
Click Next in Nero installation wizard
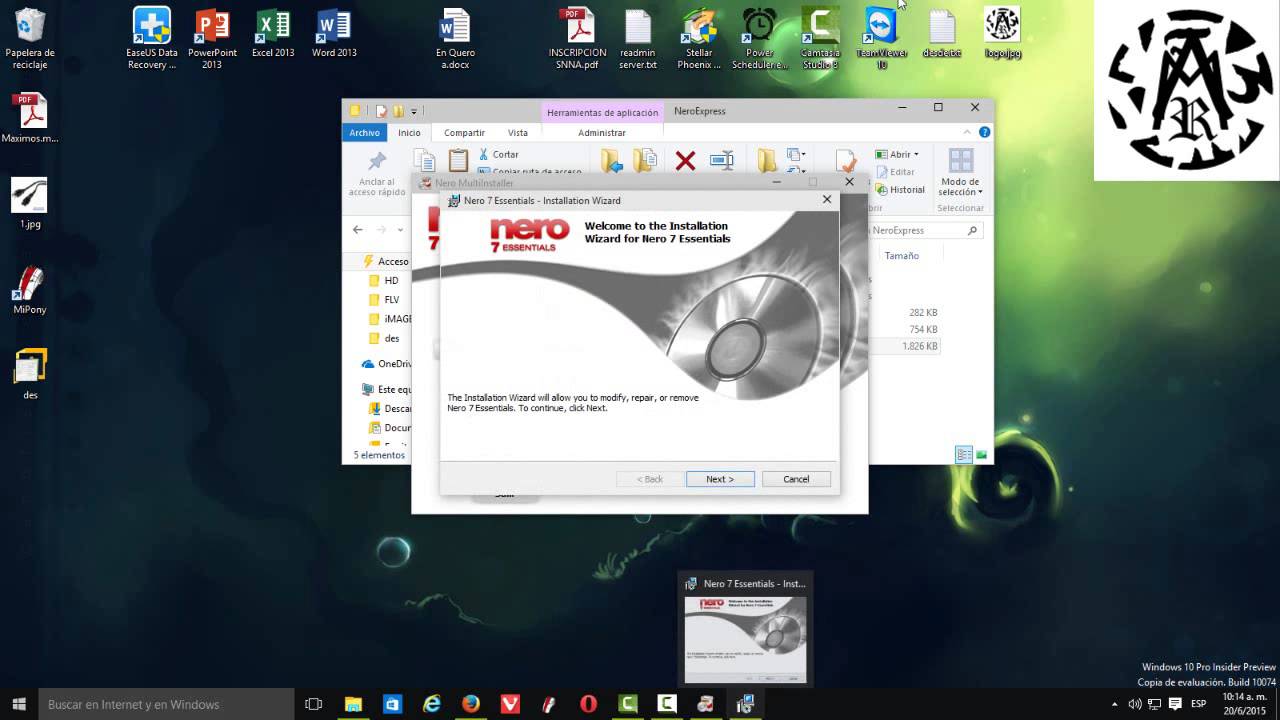click(x=720, y=479)
